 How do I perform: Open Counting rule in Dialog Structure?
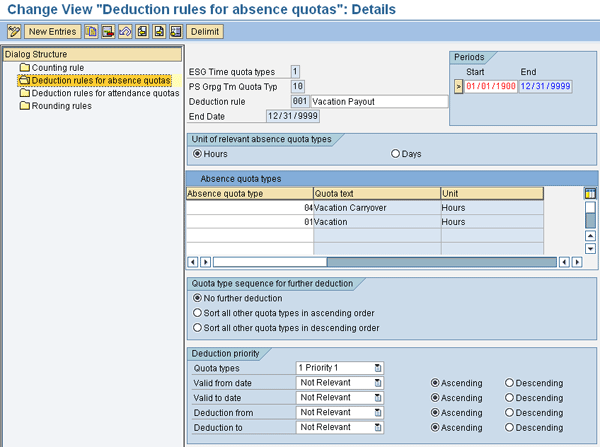click(58, 68)
